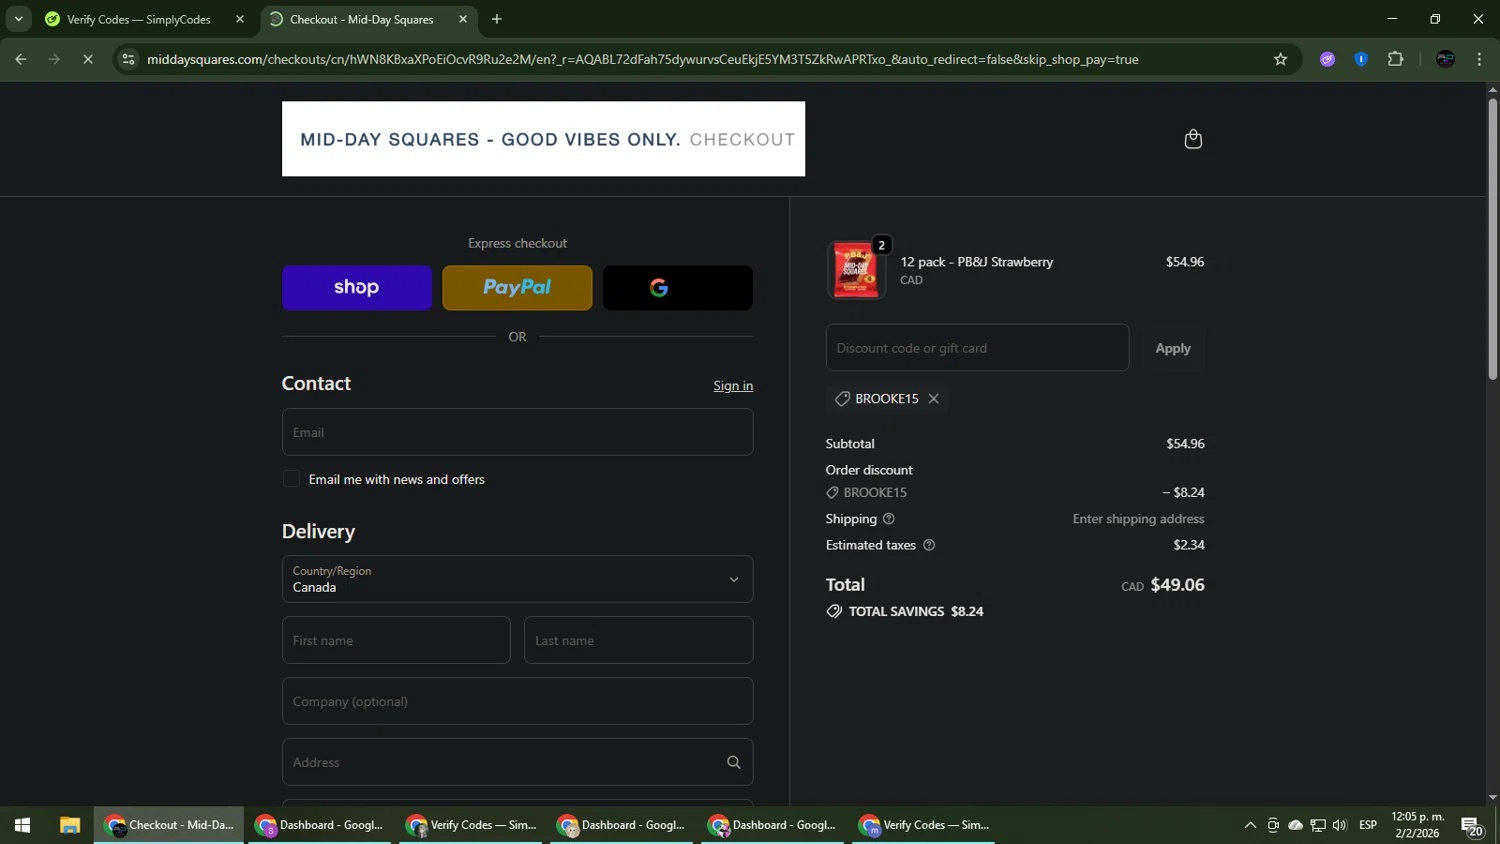Screen dimensions: 1500x844
Task: Click the purple extension icon in toolbar
Action: click(1327, 59)
